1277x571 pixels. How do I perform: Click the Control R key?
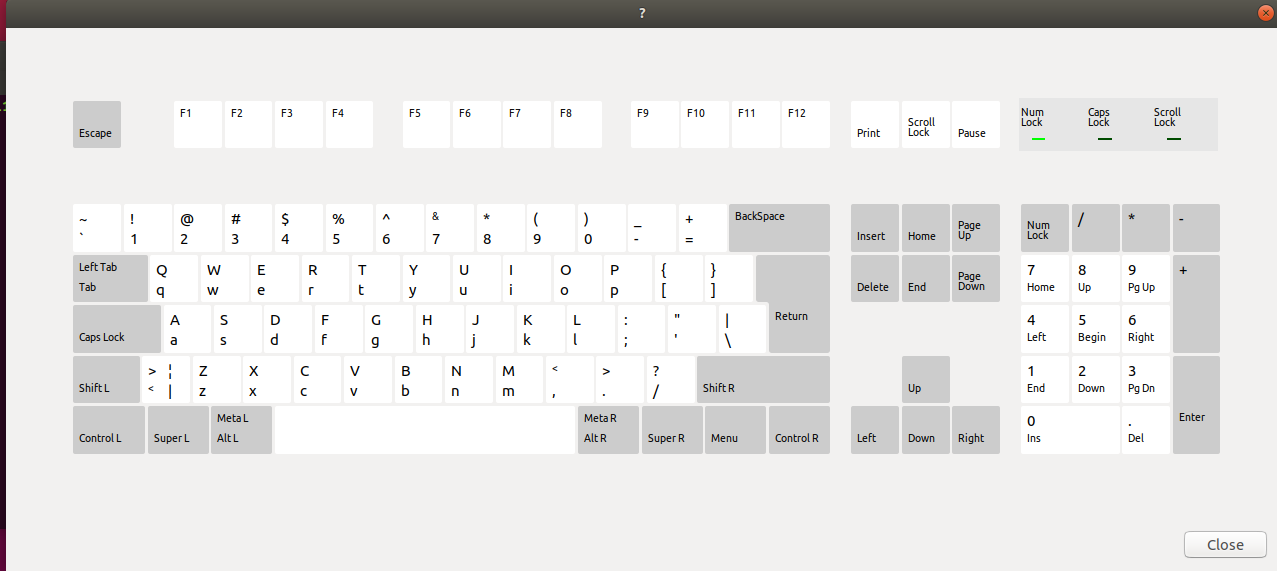799,430
